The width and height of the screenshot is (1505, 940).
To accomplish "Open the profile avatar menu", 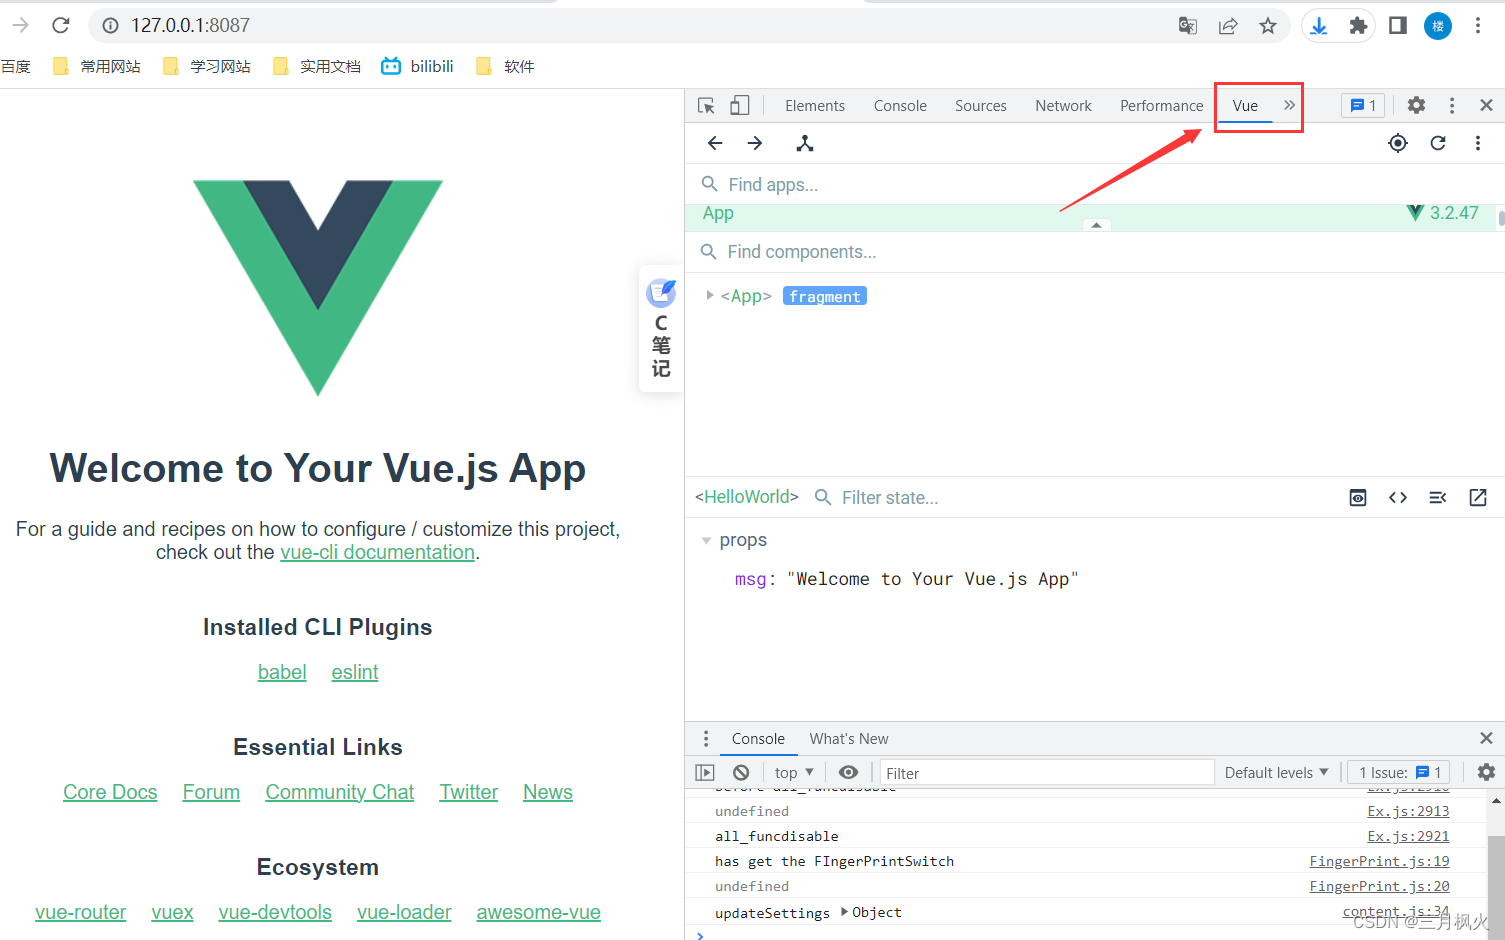I will coord(1438,26).
